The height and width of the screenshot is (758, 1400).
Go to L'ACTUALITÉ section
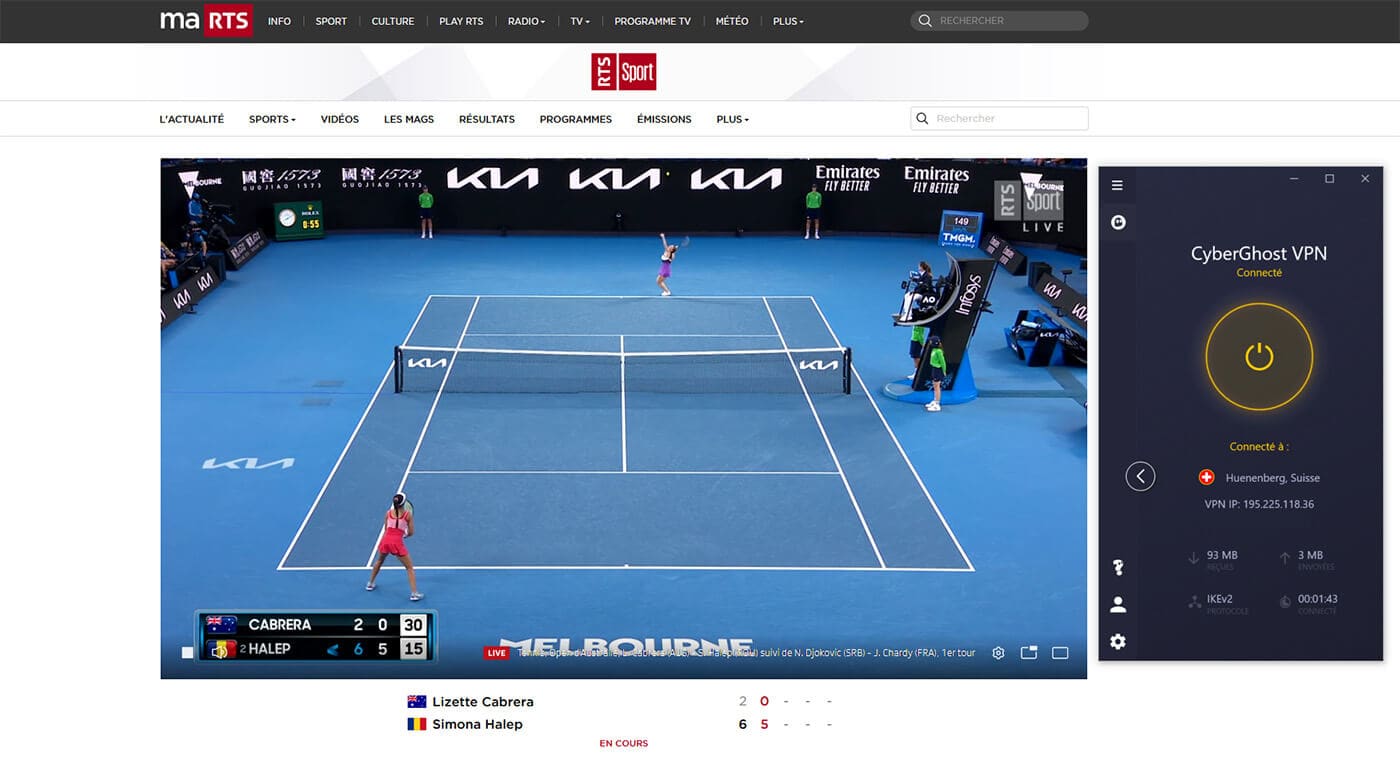click(192, 119)
